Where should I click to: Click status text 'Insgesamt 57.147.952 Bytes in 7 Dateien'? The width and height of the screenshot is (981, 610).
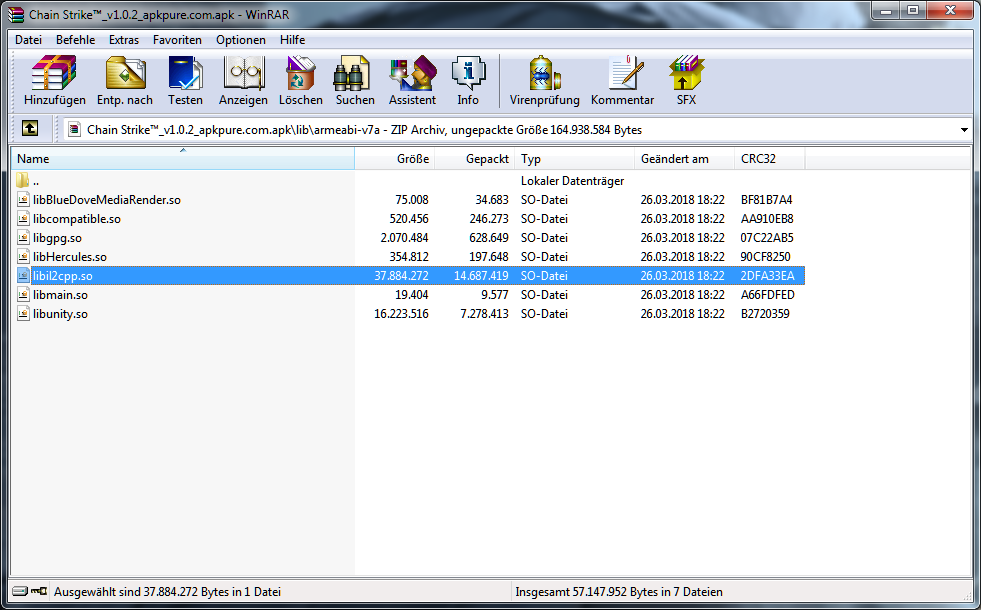tap(619, 592)
